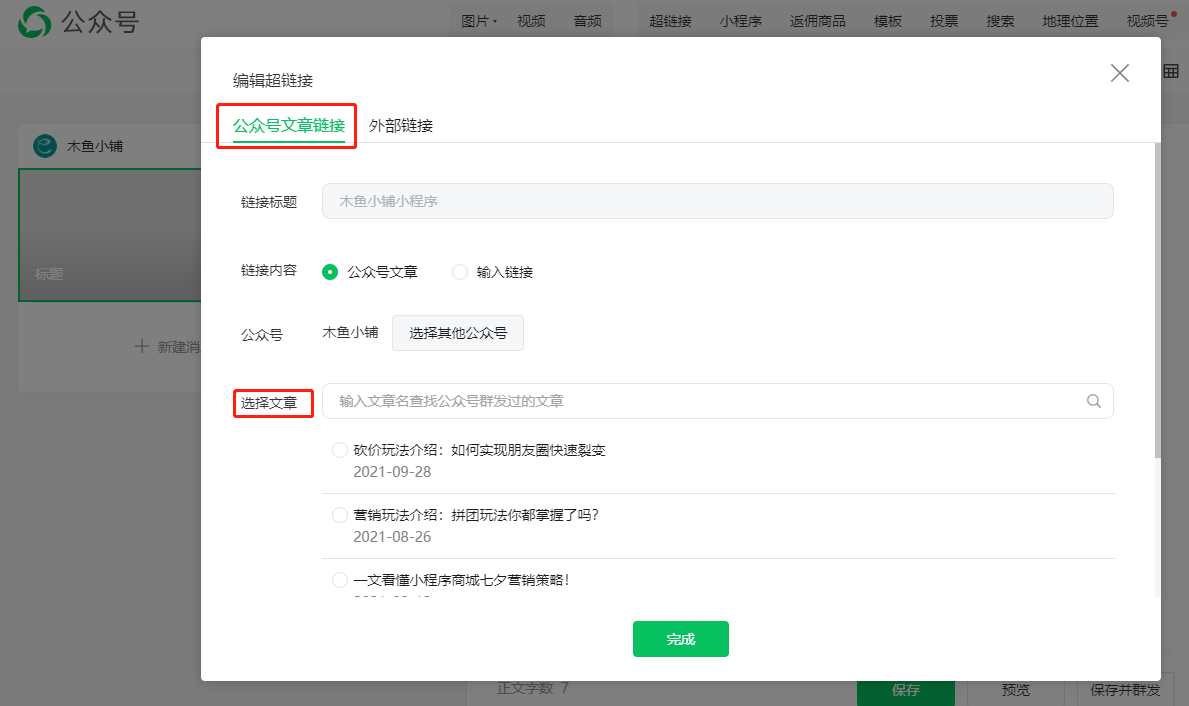This screenshot has height=706, width=1189.
Task: Switch to the 外部链接 tab
Action: click(401, 126)
